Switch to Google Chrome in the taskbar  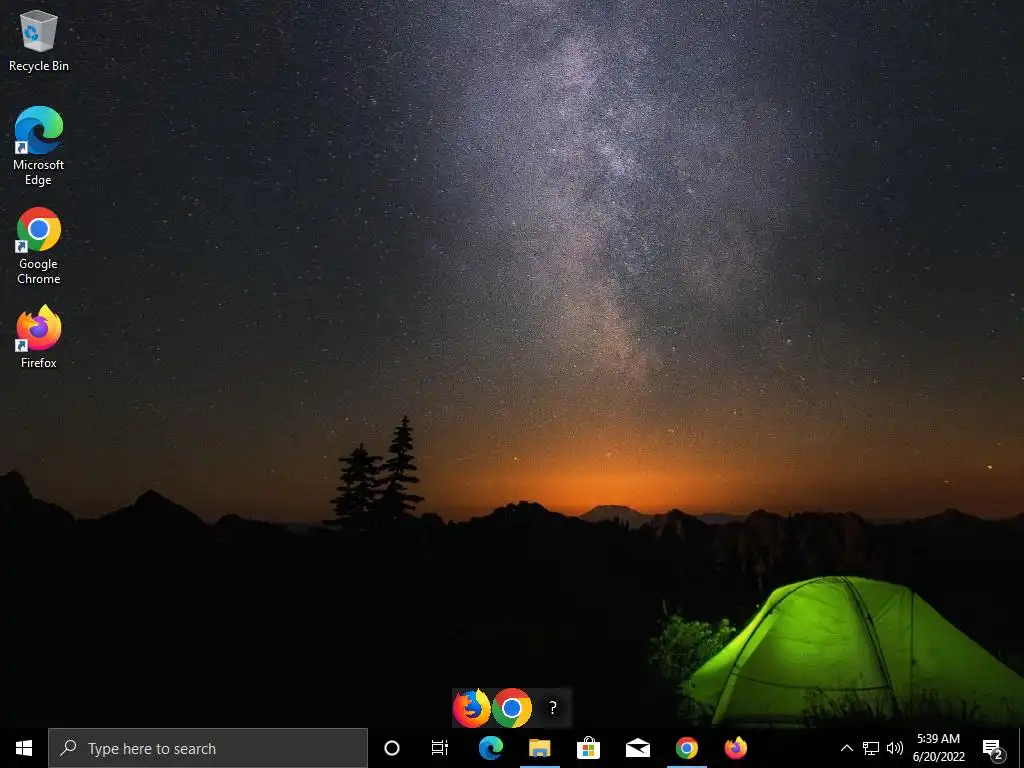click(686, 748)
